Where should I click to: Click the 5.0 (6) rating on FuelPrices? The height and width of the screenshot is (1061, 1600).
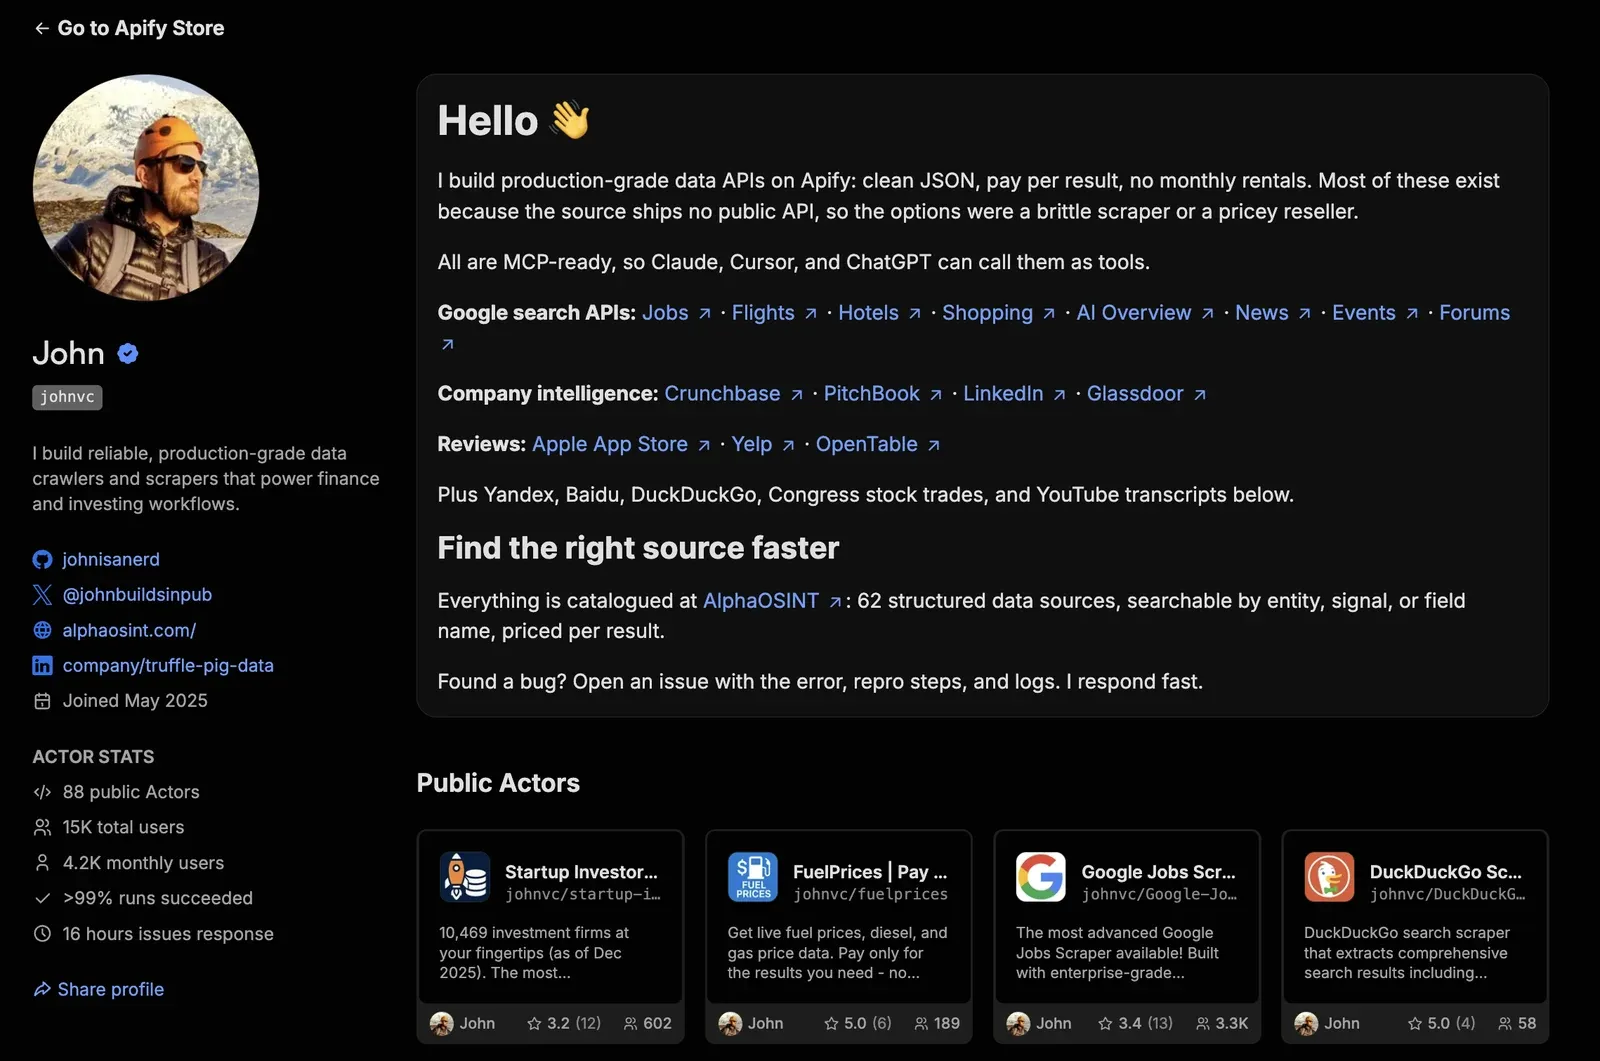pyautogui.click(x=857, y=1023)
